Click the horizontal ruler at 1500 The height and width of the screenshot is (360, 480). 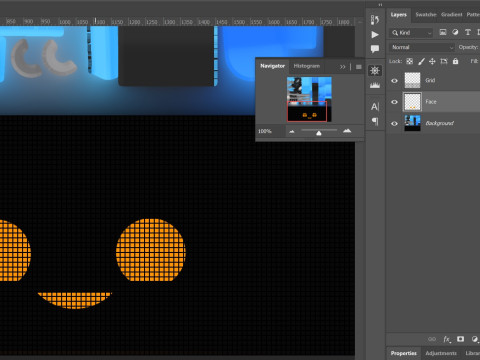coord(239,22)
